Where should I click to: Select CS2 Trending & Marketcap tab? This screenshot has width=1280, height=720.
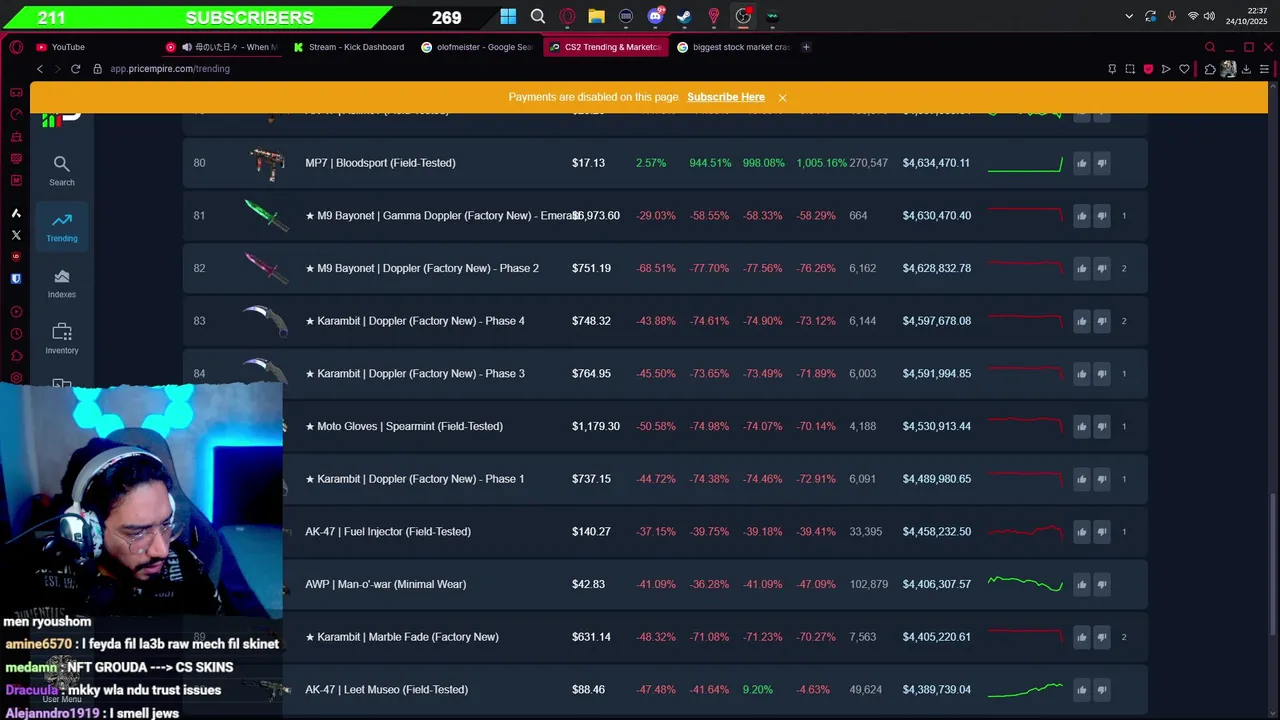607,47
